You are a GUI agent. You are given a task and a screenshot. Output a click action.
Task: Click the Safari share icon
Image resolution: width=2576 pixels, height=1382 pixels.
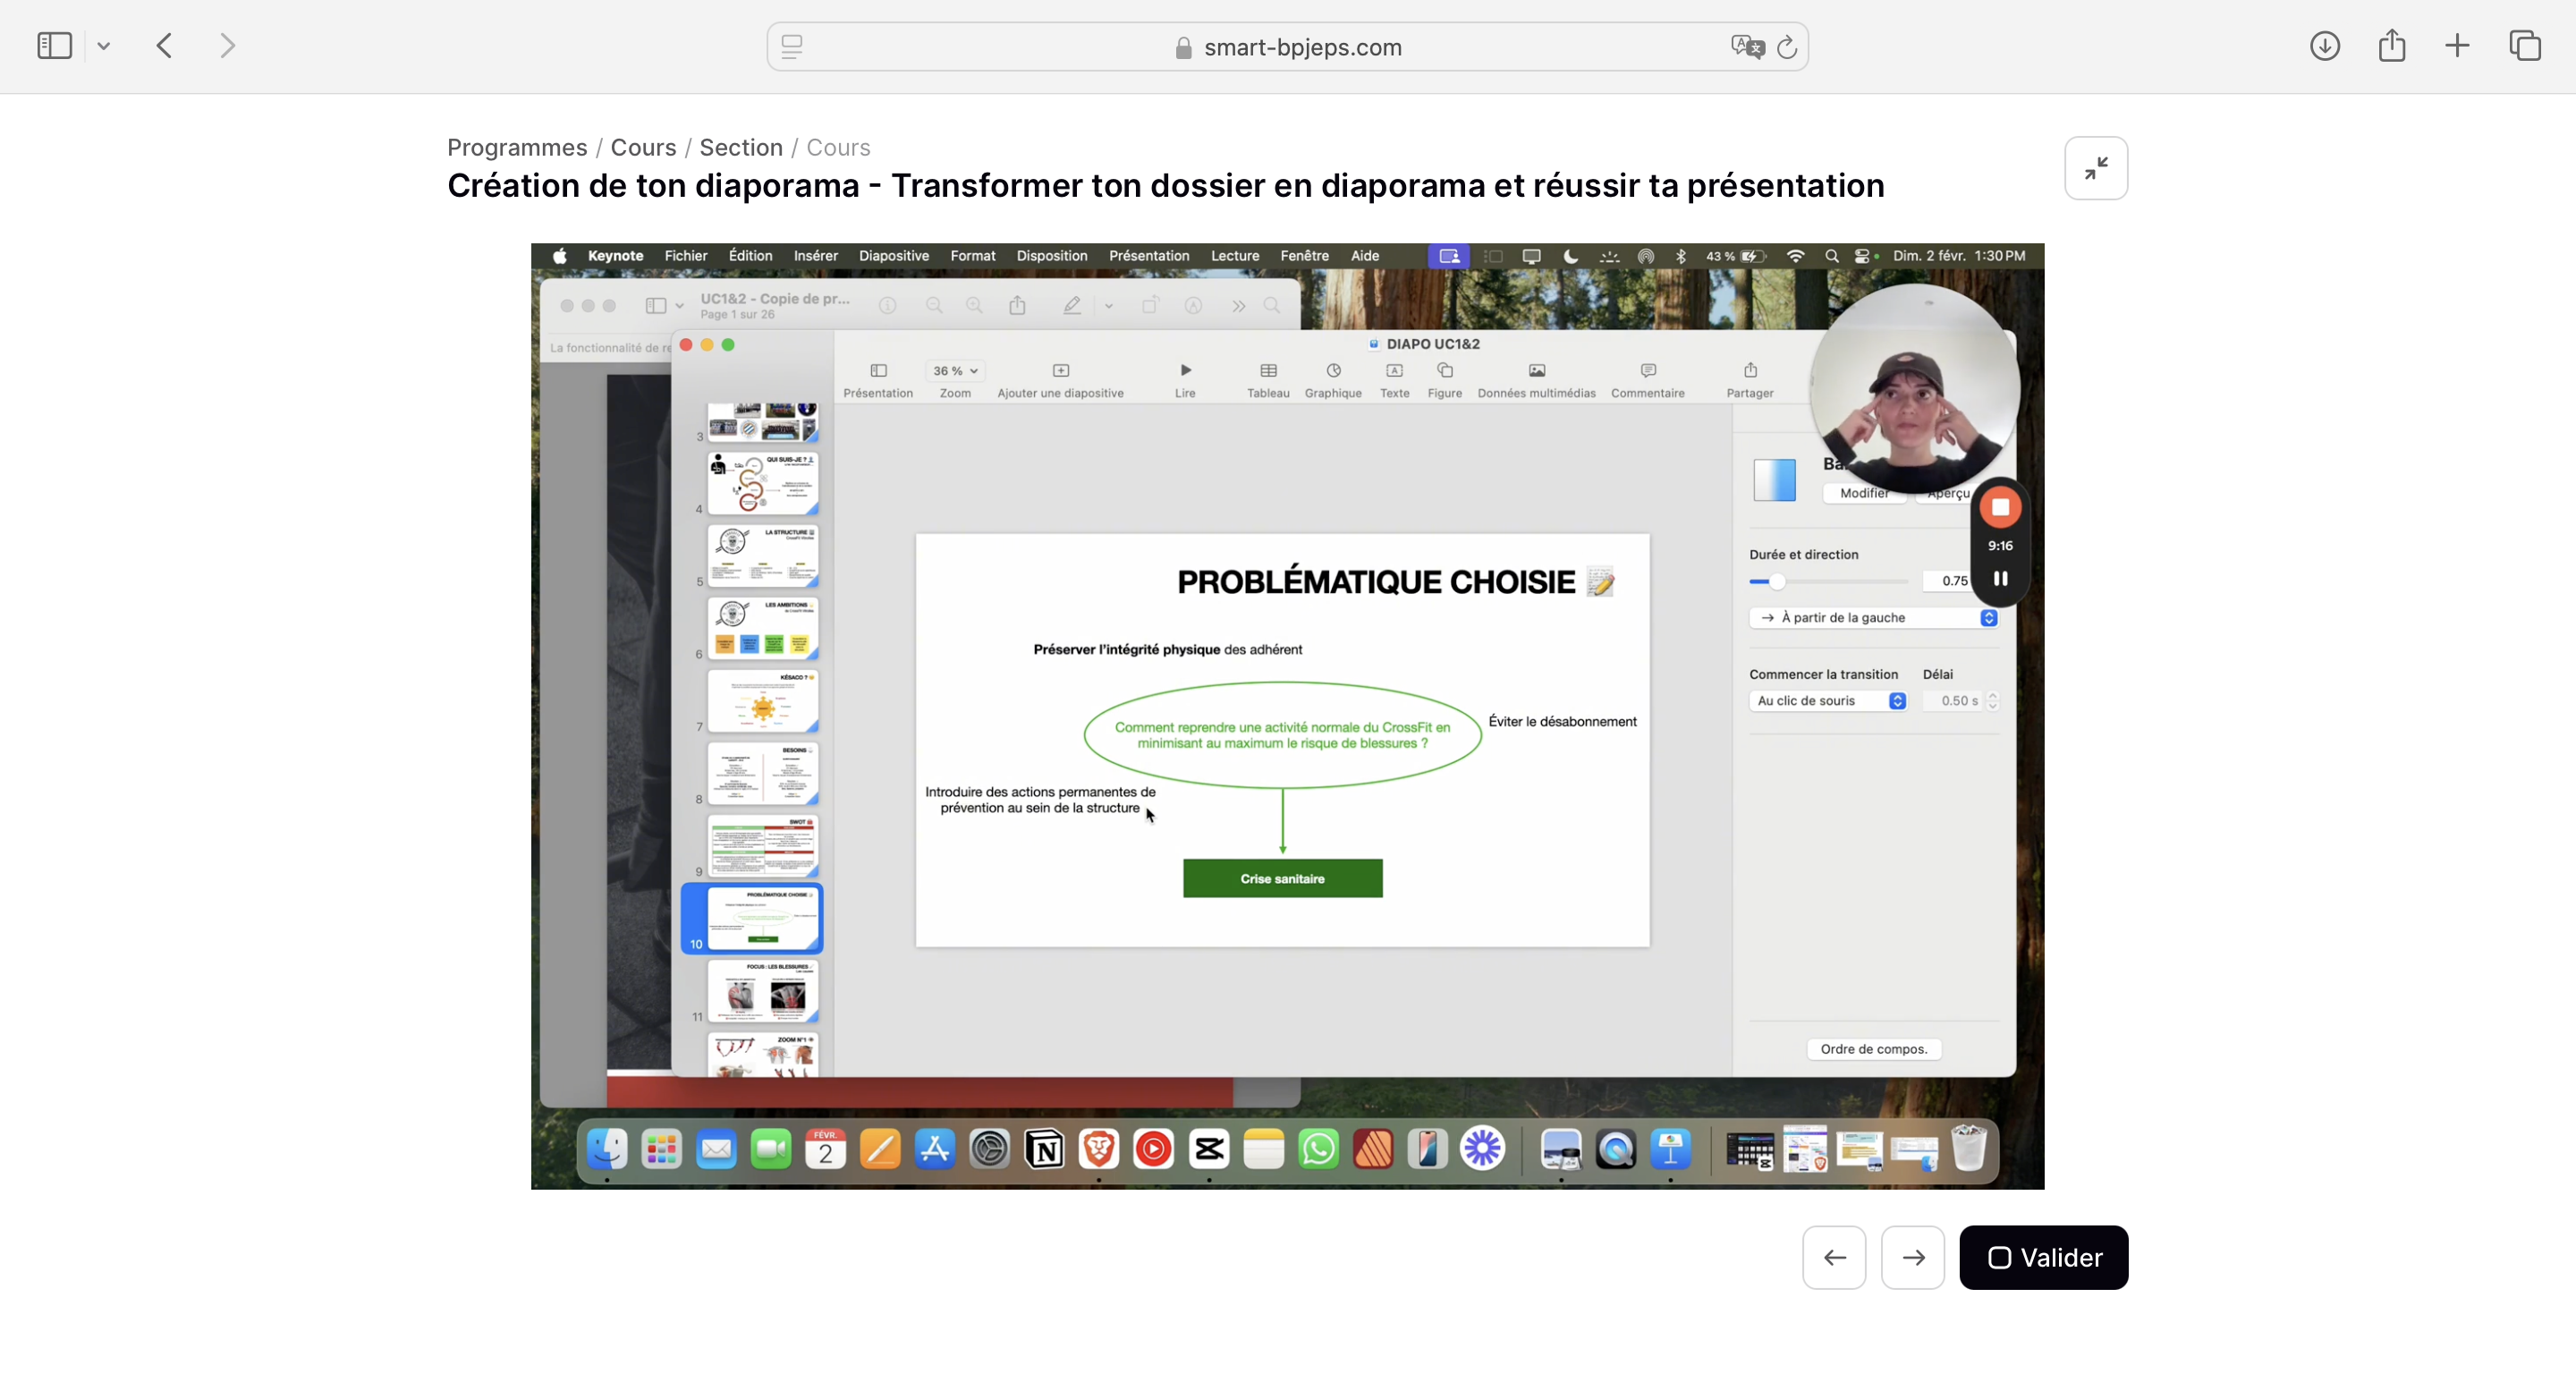click(2391, 46)
